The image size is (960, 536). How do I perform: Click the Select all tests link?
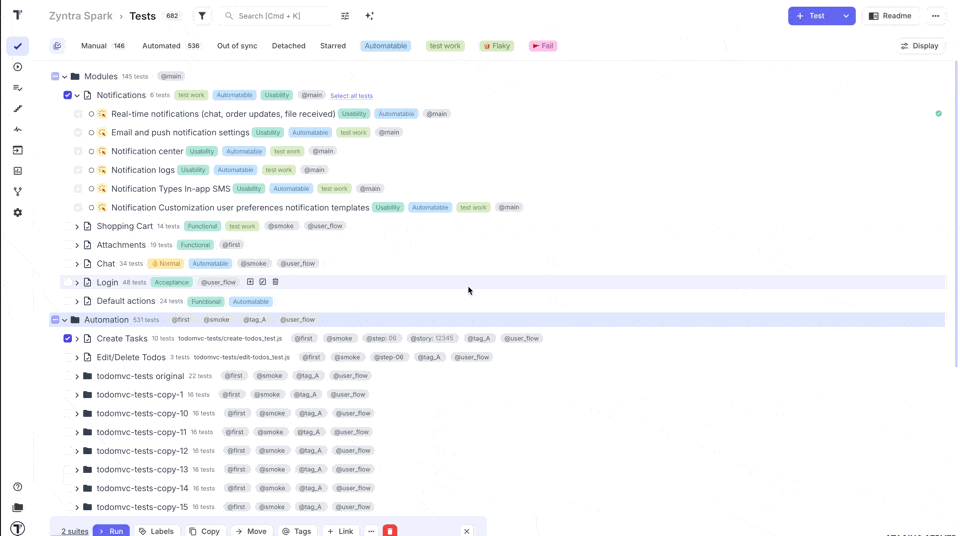click(351, 96)
